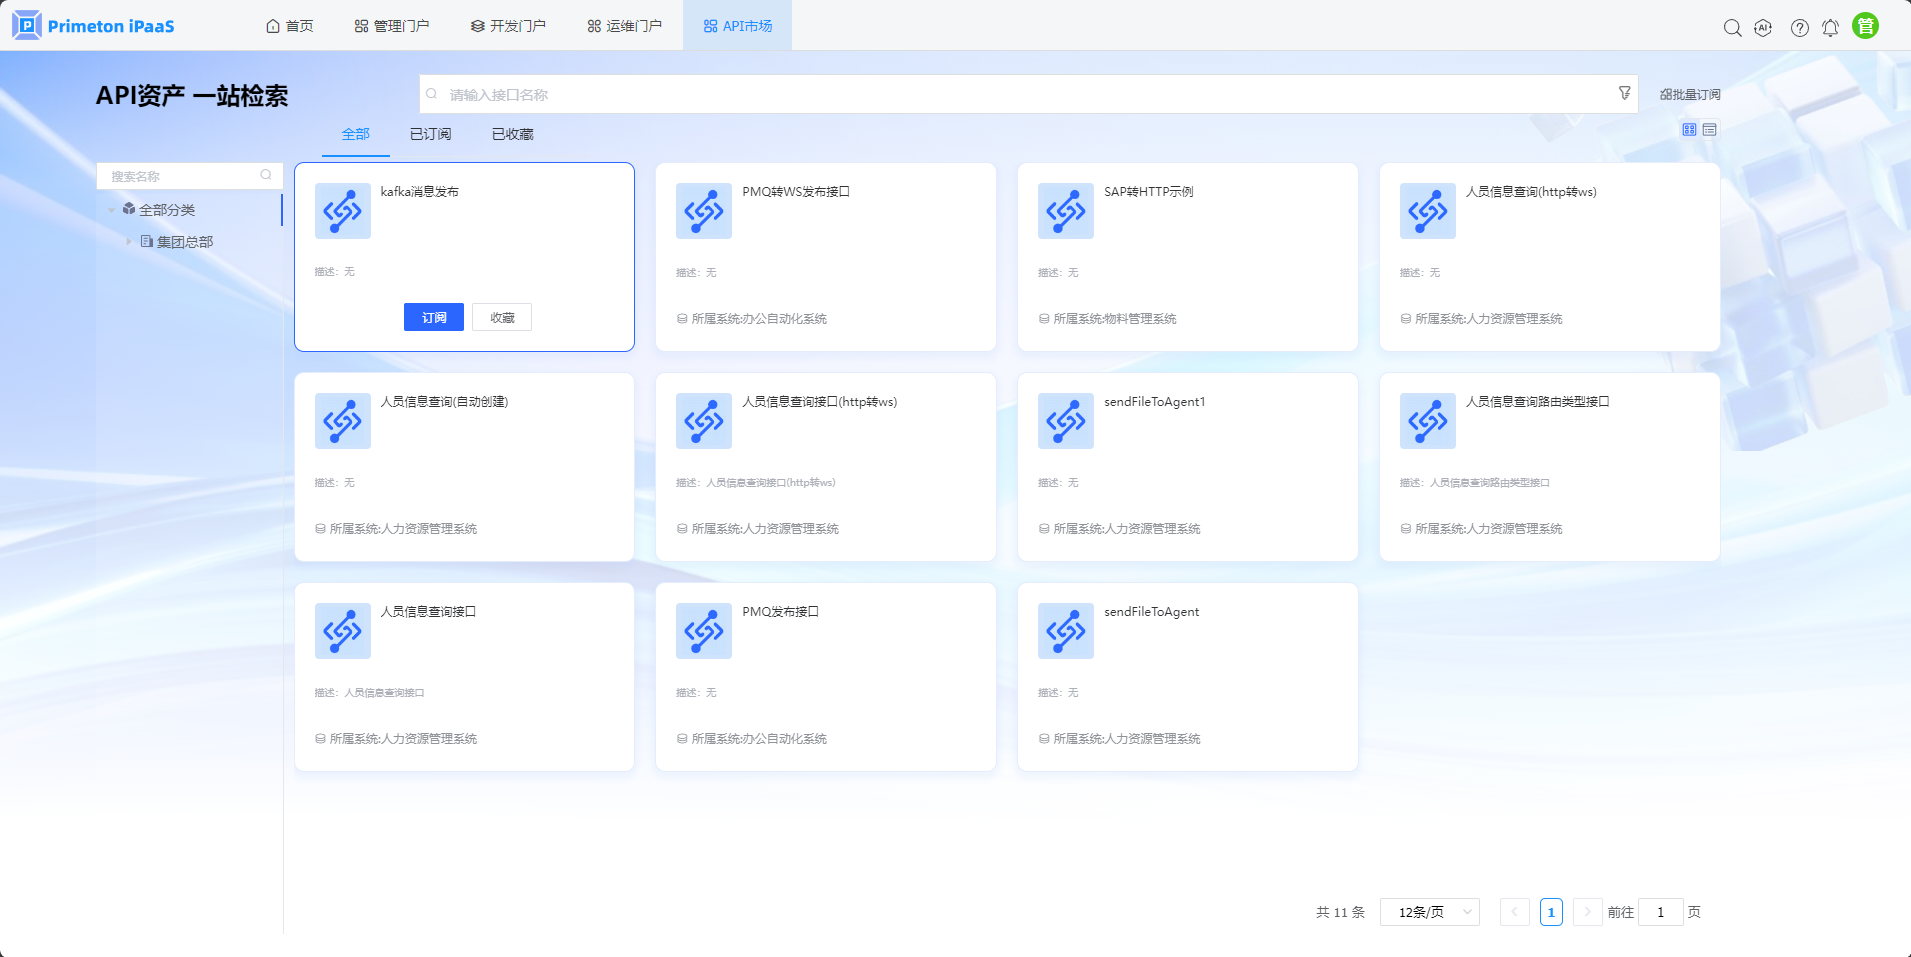Switch to the 已订阅 tab
The image size is (1911, 957).
coord(430,134)
